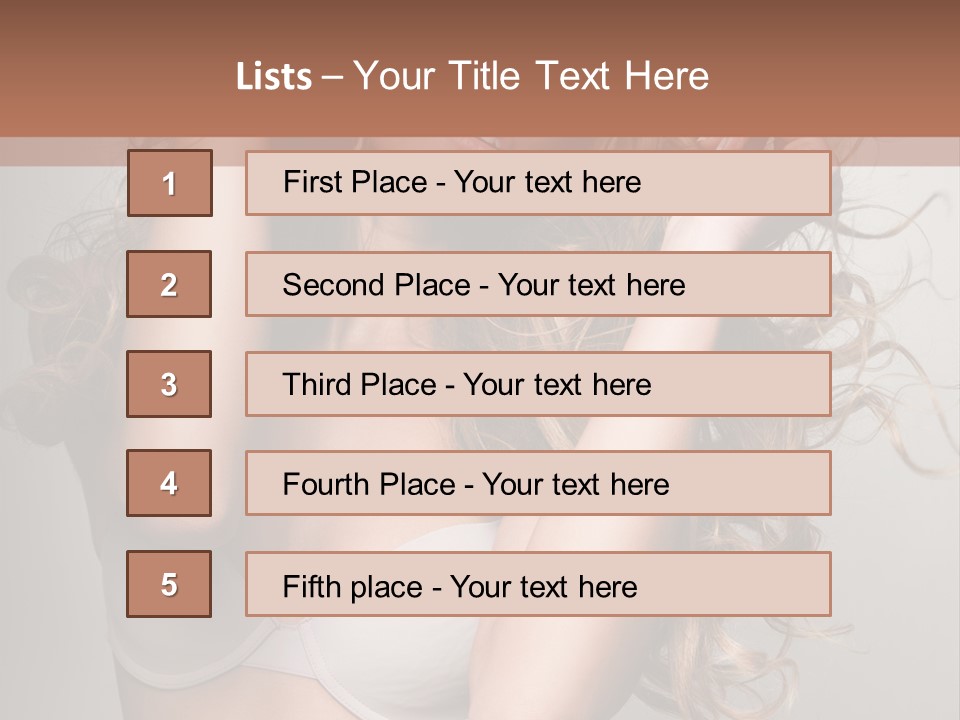Screen dimensions: 960x720
Task: Select the words 'Second Place' in row two
Action: point(377,285)
